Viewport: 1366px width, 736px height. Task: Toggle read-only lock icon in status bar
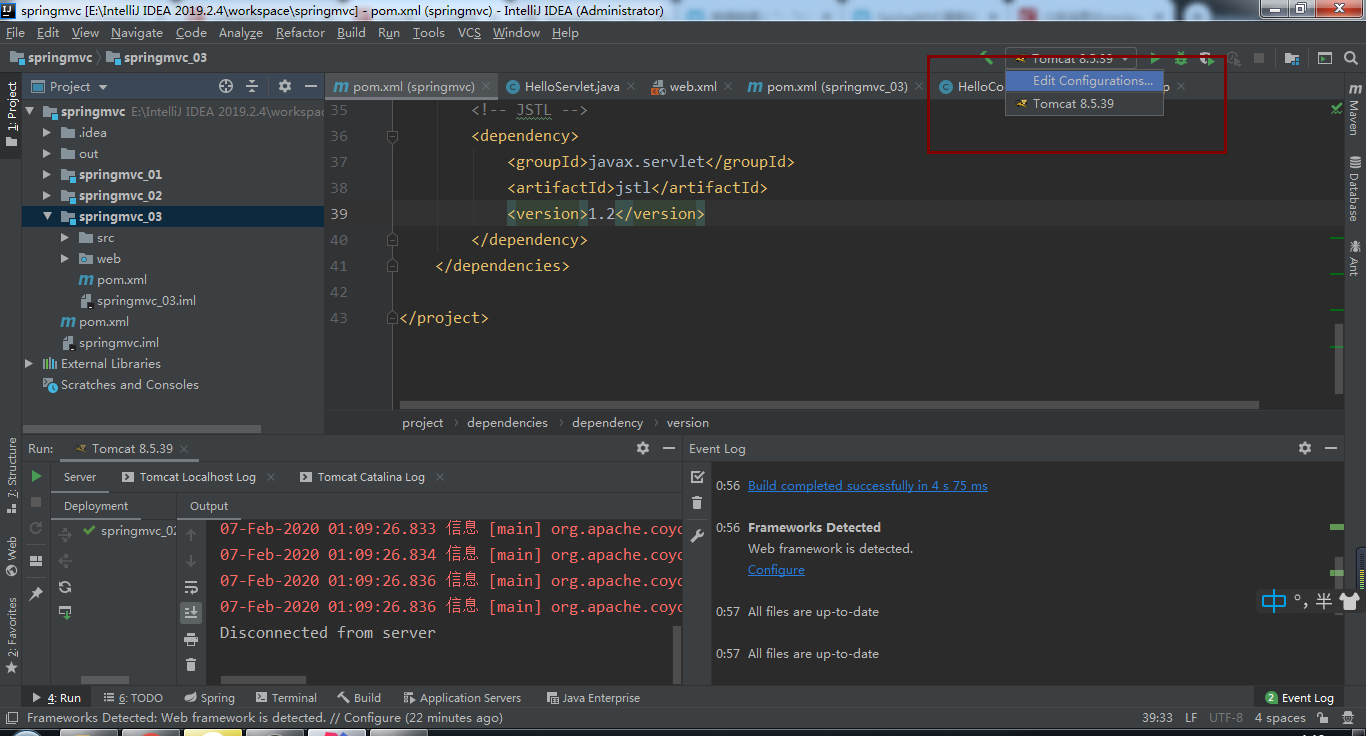1325,718
